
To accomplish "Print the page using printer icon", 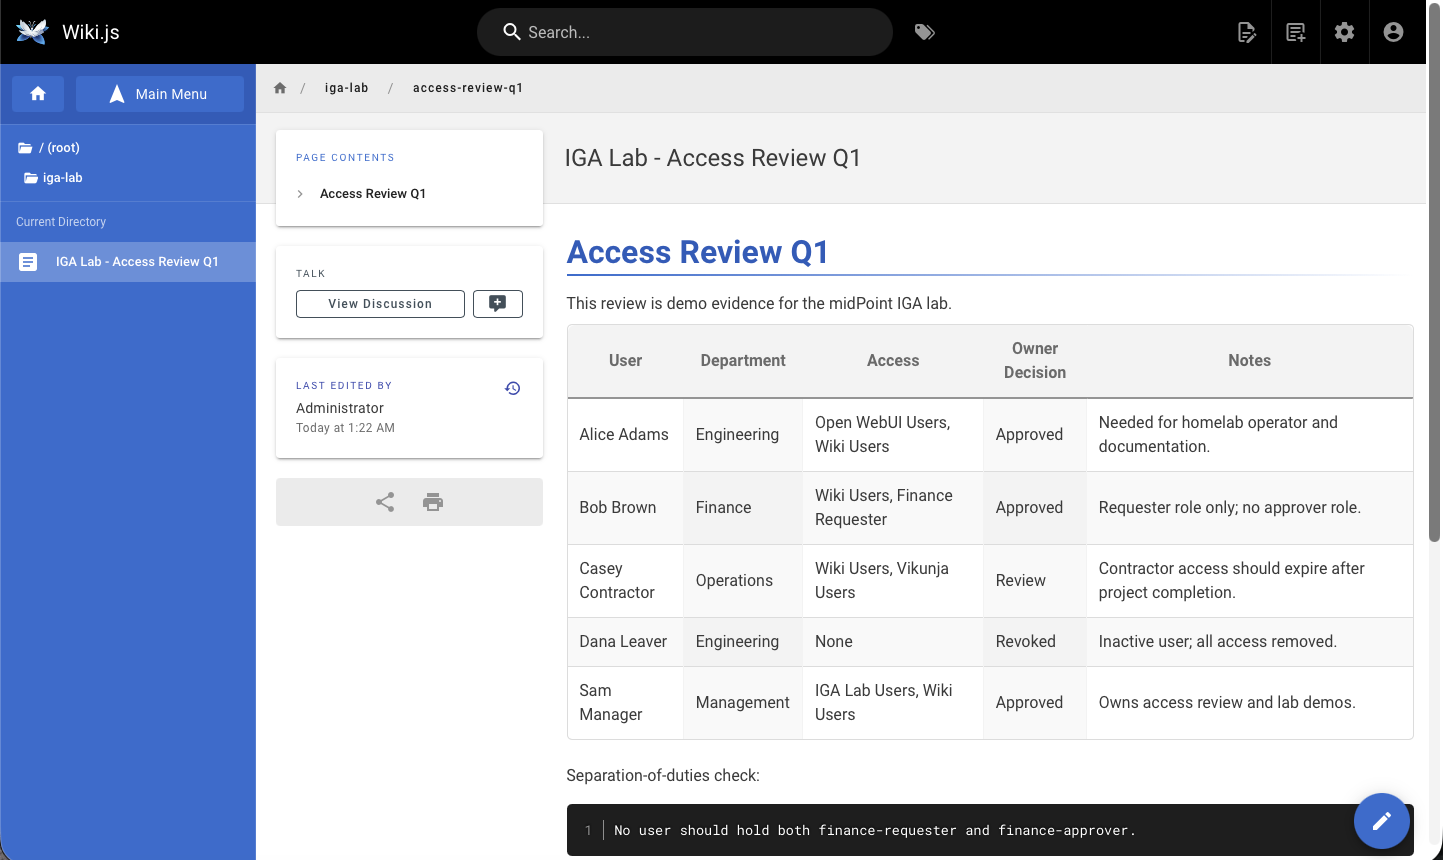I will [433, 502].
